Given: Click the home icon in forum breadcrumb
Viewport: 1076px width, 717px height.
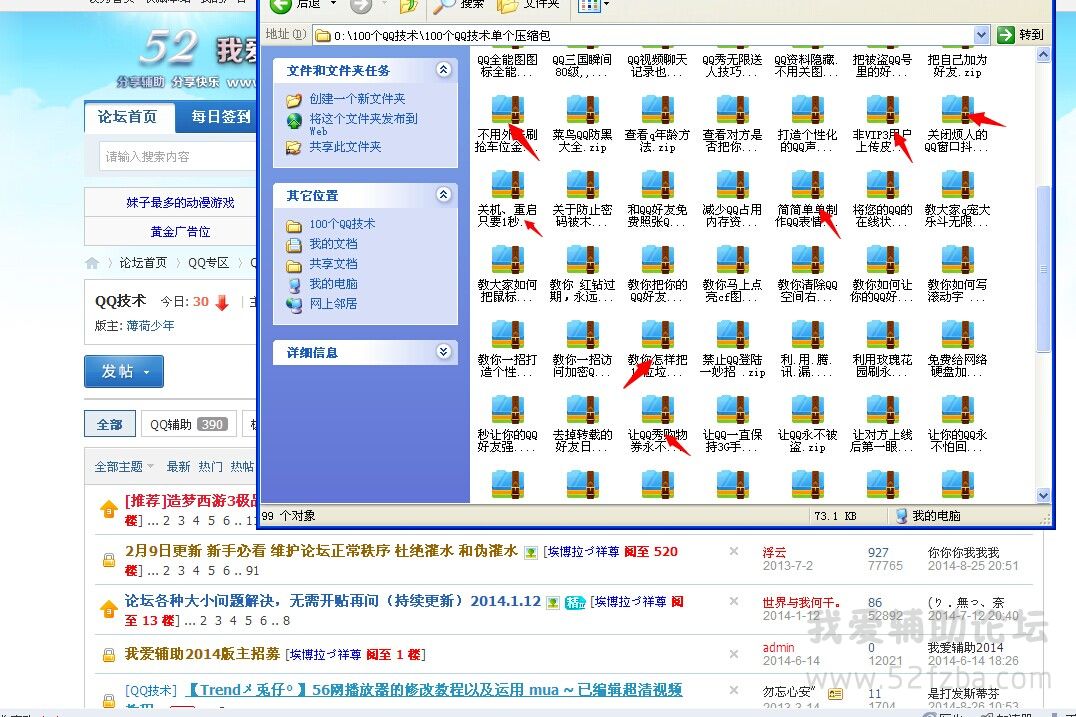Looking at the screenshot, I should (x=92, y=263).
